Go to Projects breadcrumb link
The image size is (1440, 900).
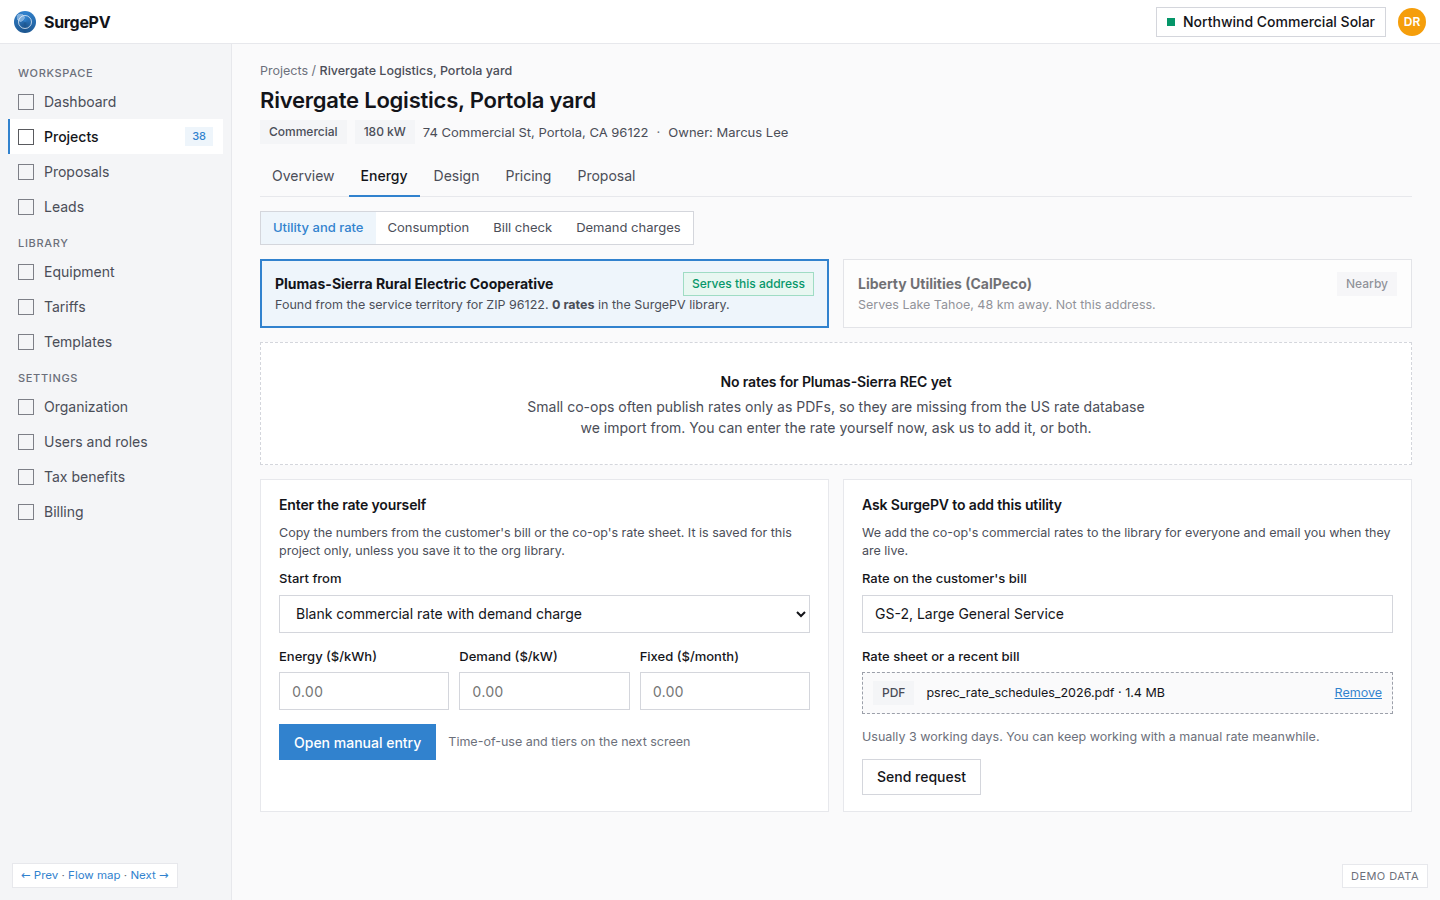click(284, 71)
